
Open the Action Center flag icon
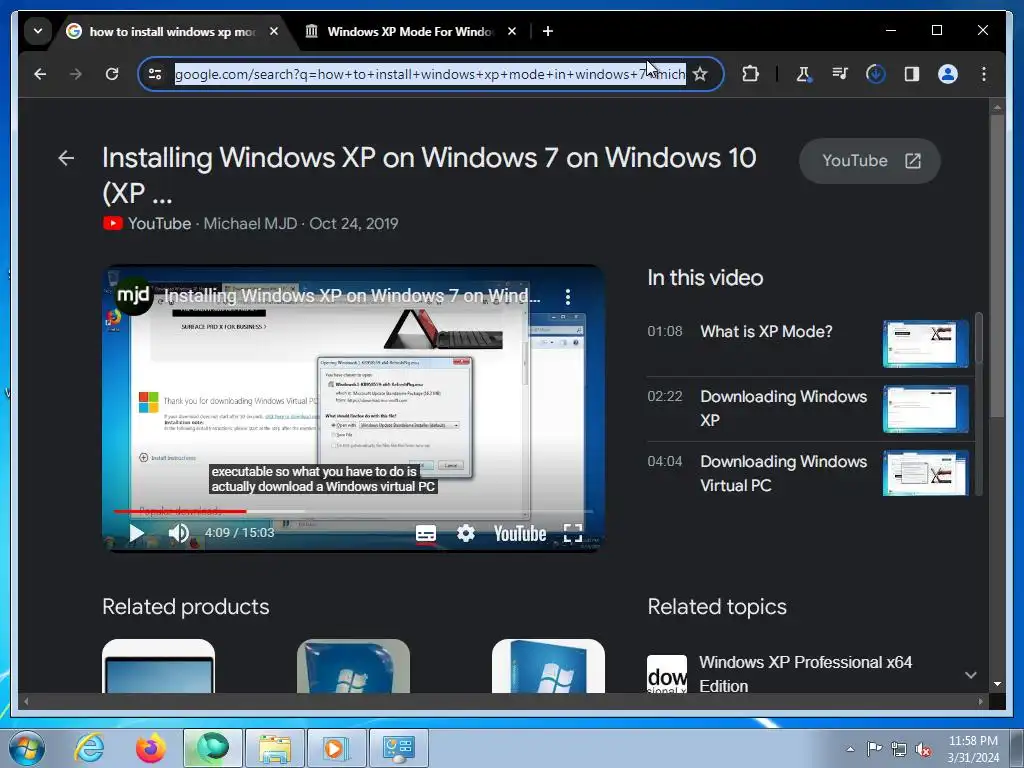(874, 748)
